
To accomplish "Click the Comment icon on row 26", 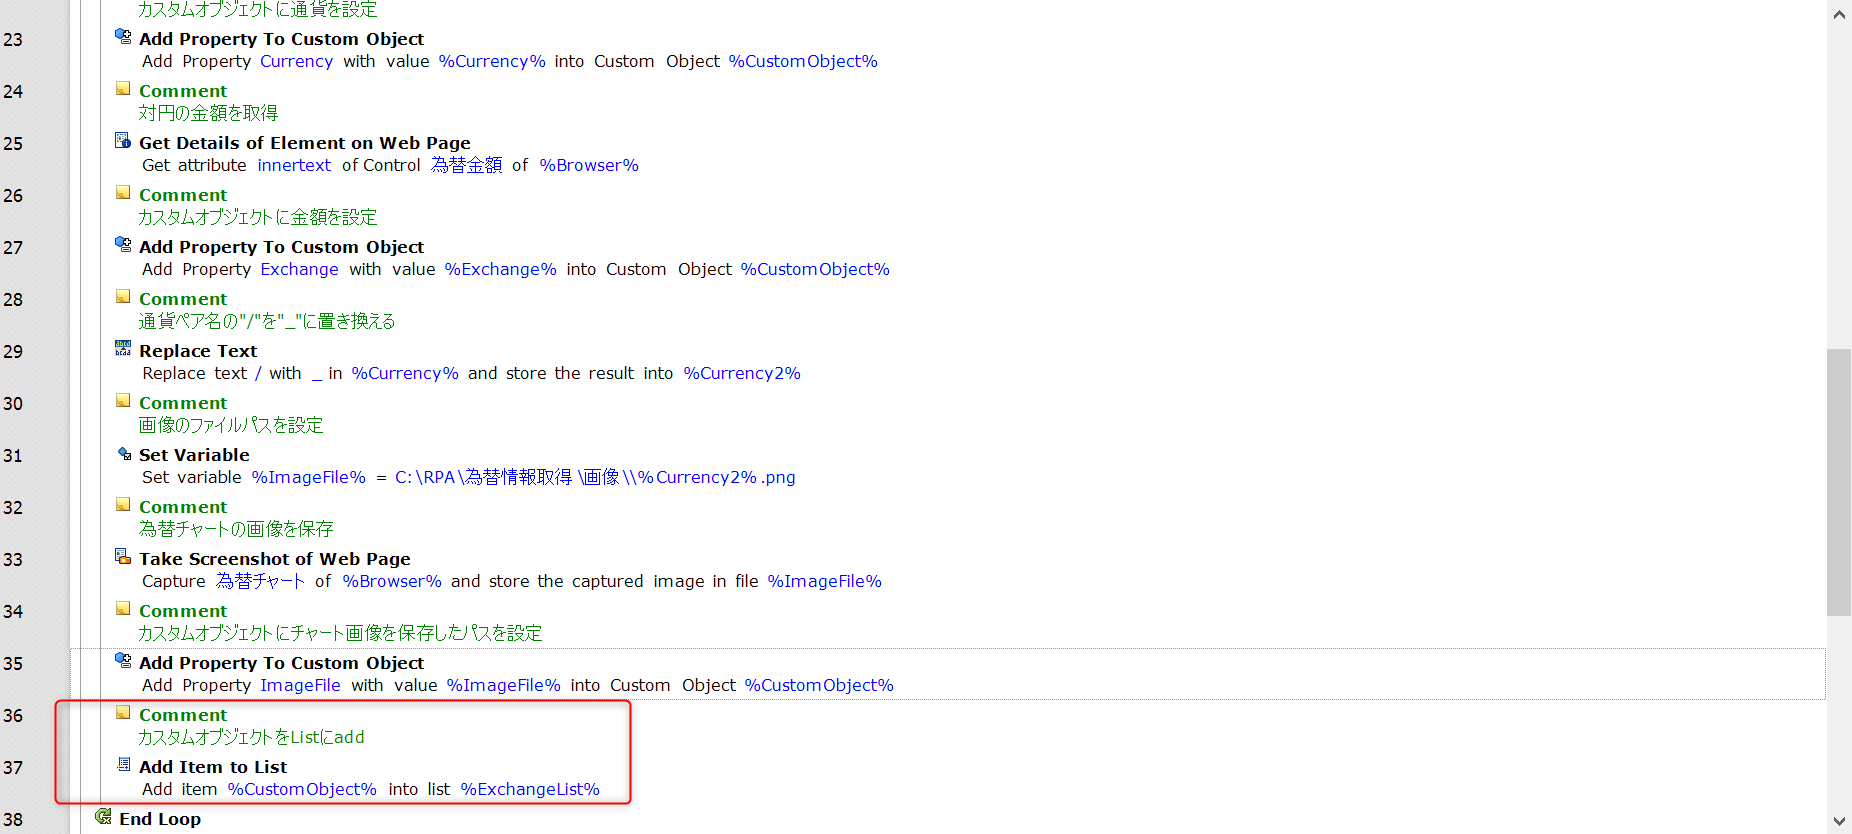I will pos(123,193).
